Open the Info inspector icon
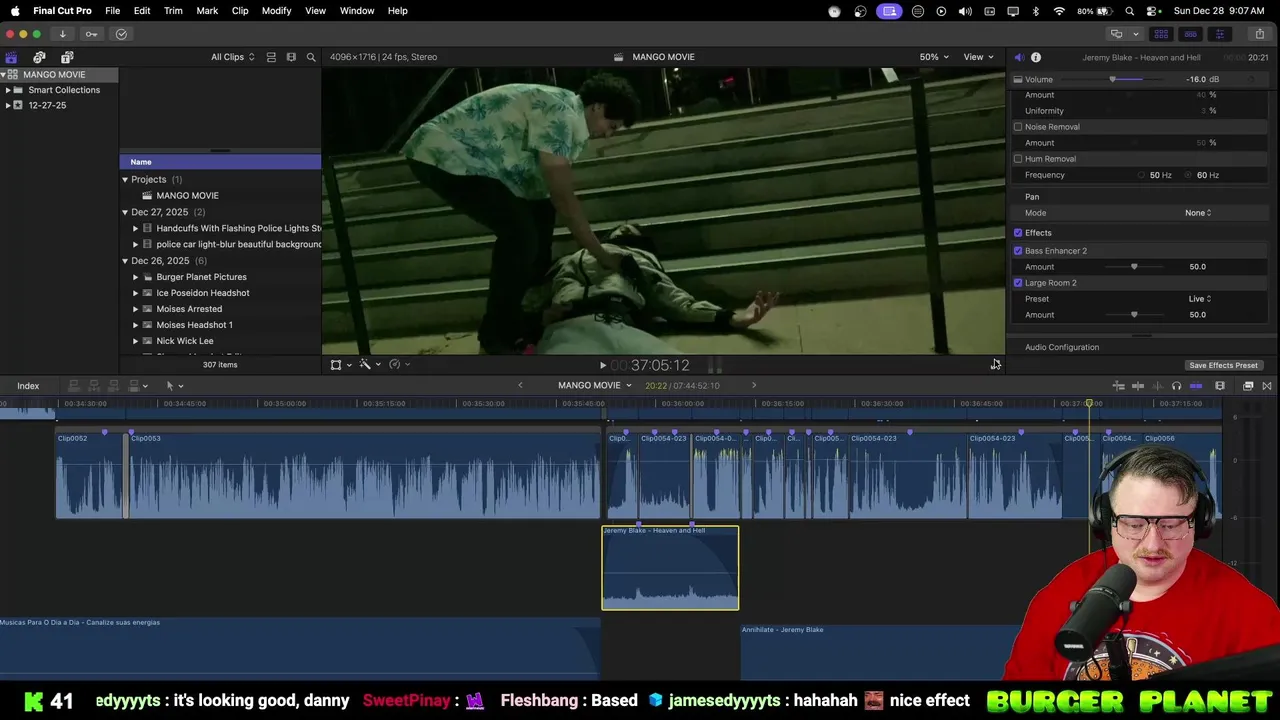Screen dimensions: 1280x720 1036,57
